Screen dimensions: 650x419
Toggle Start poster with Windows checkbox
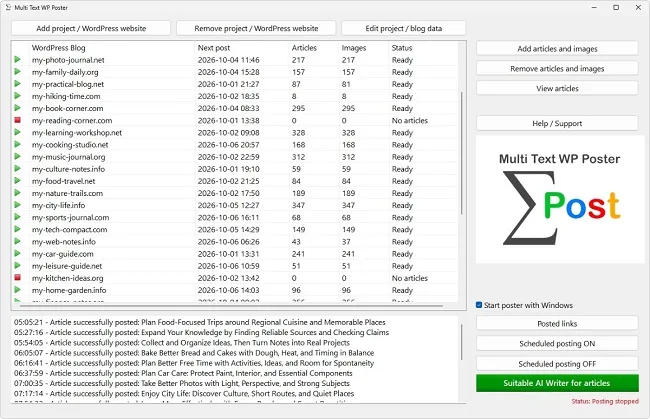click(479, 305)
